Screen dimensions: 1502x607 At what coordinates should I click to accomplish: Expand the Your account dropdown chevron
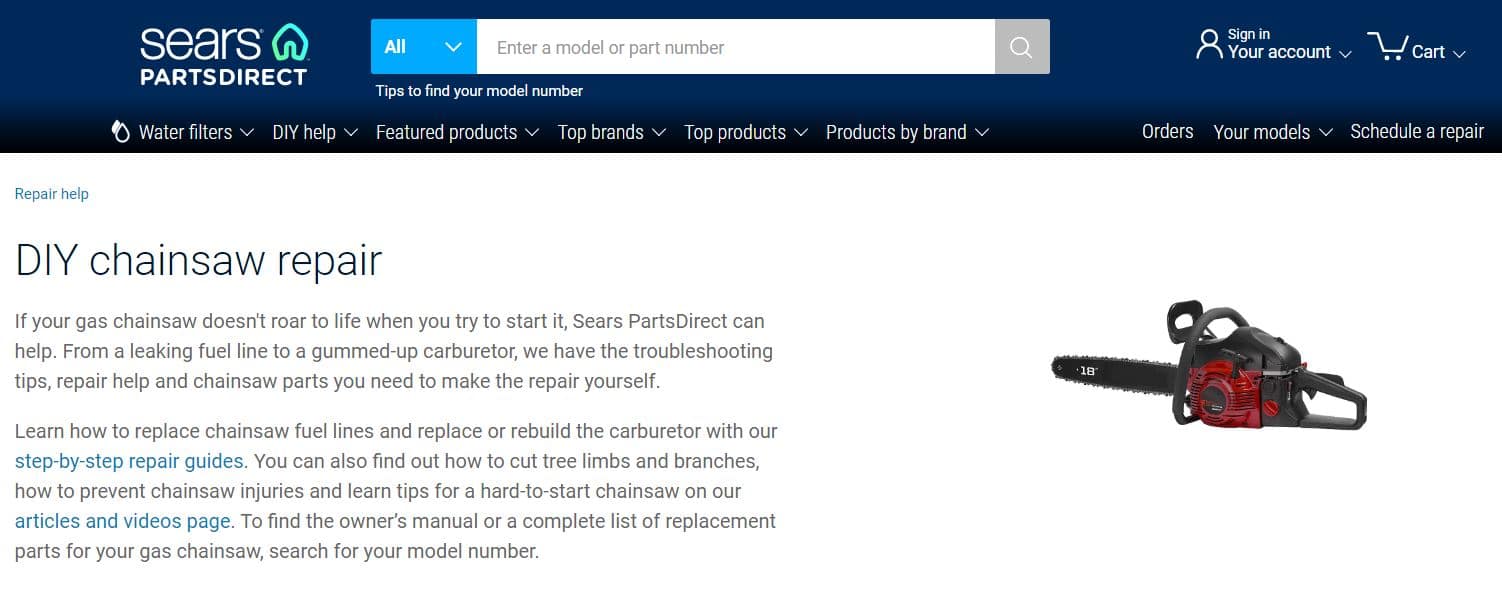tap(1345, 54)
